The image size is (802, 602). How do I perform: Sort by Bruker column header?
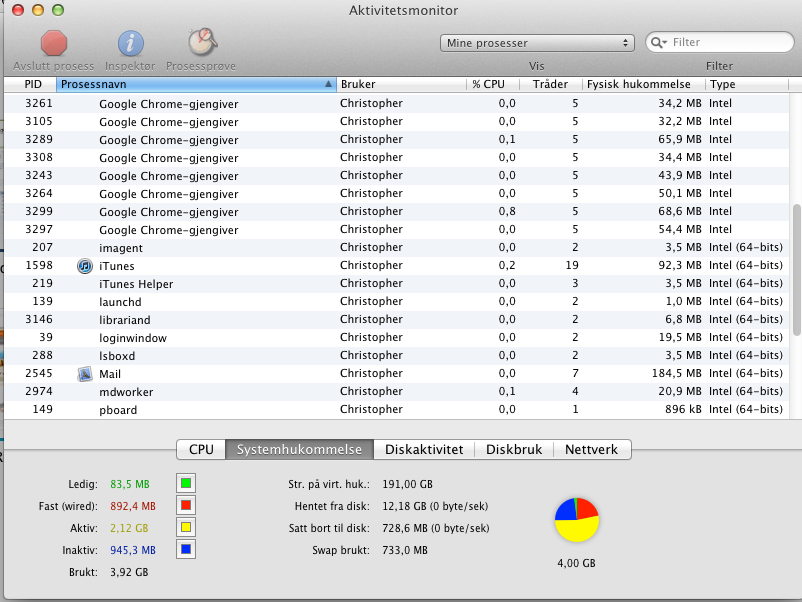pyautogui.click(x=401, y=84)
